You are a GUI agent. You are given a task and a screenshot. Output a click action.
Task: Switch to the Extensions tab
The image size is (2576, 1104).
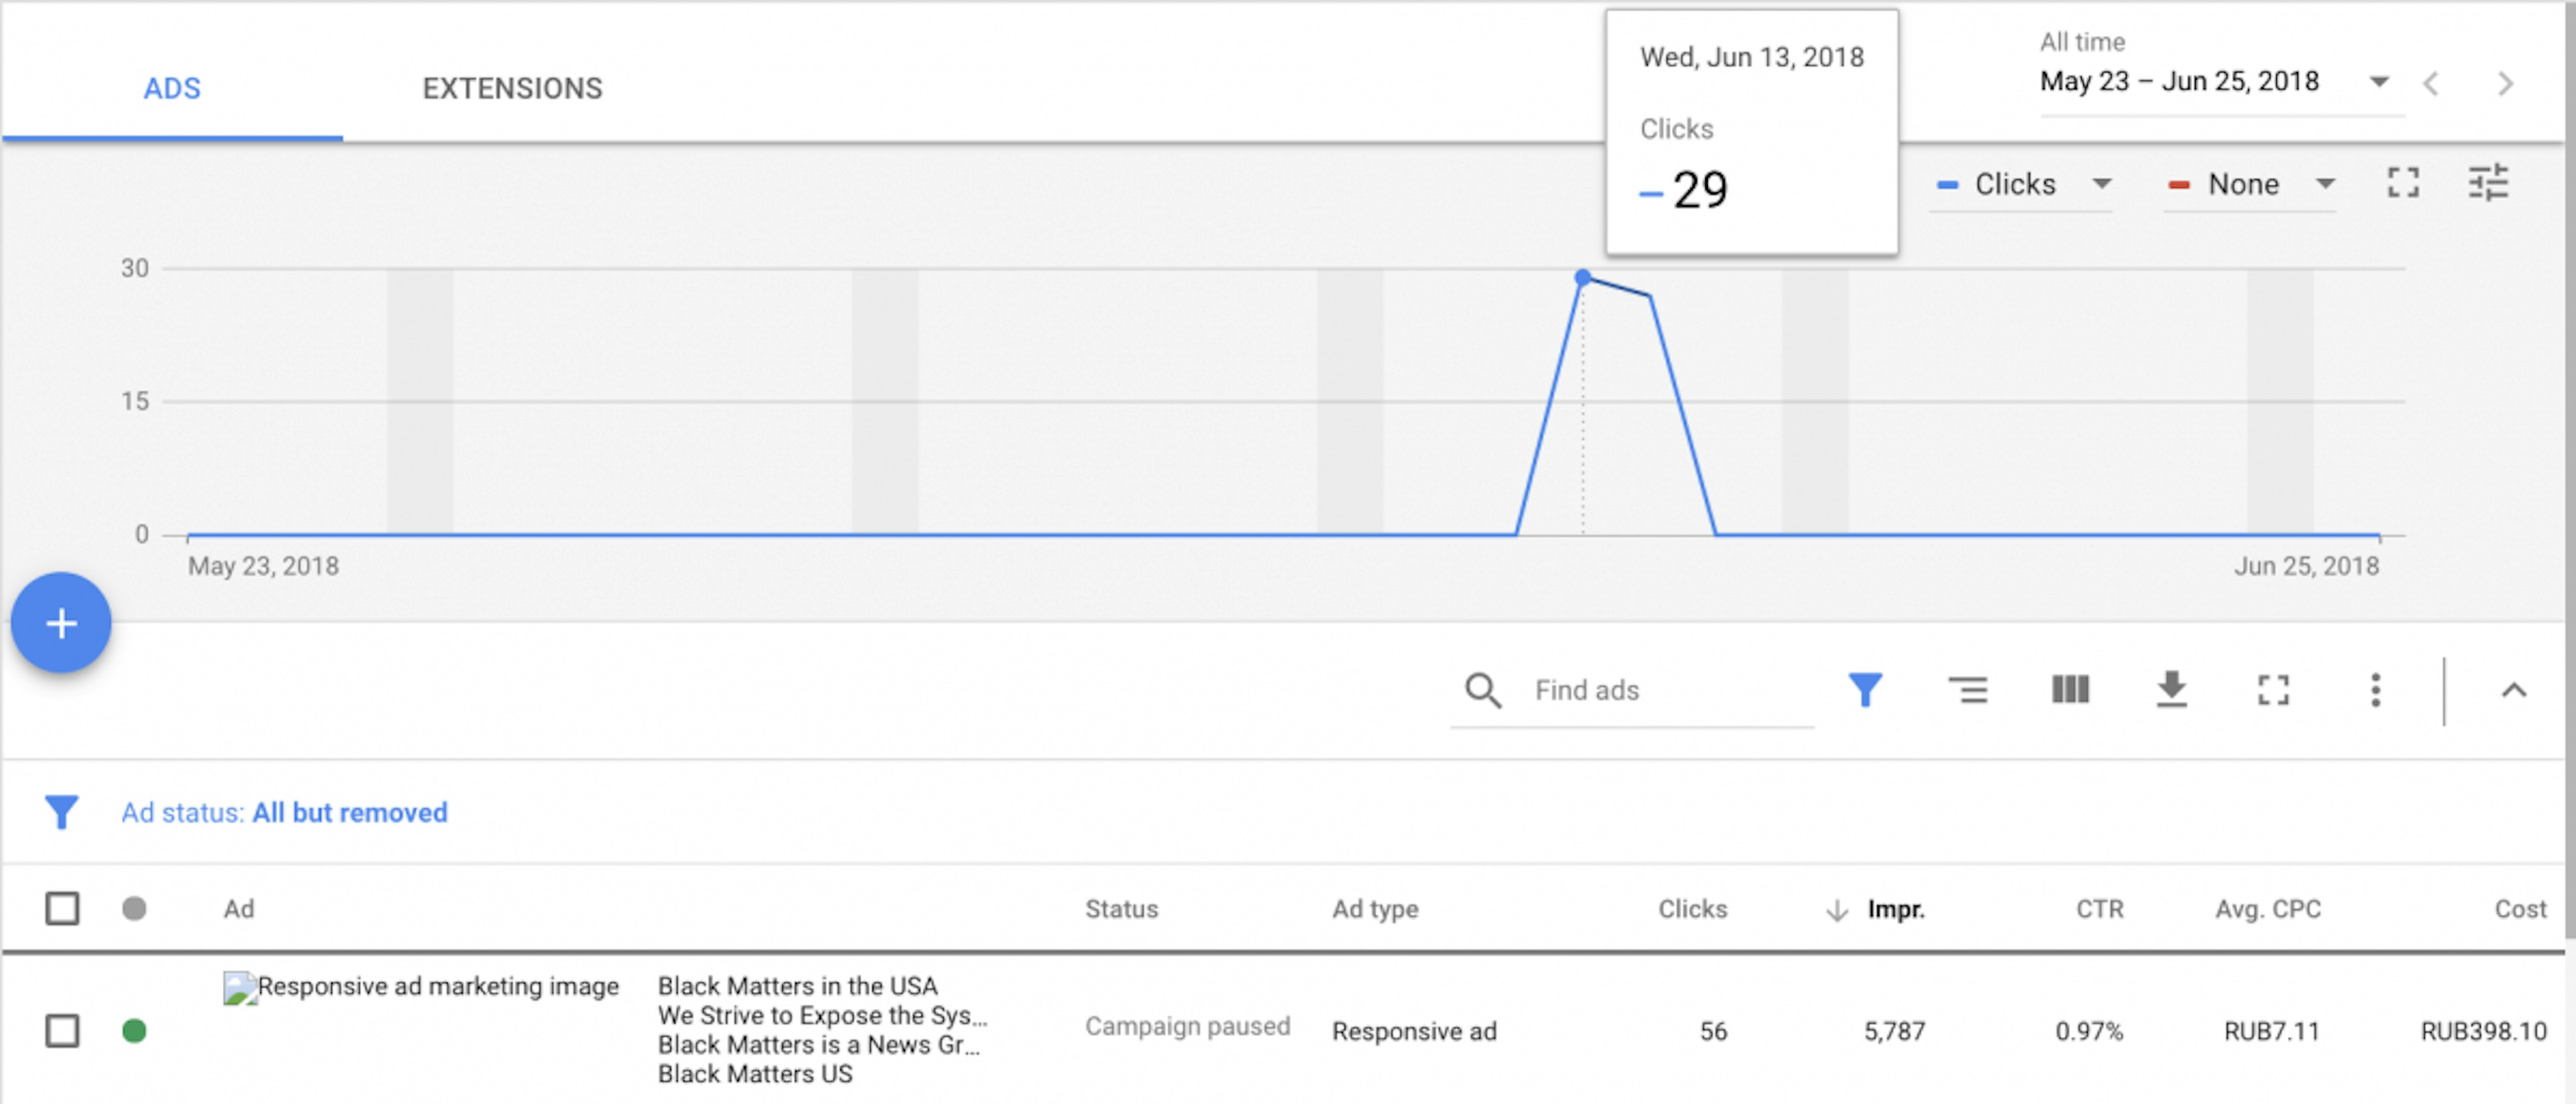512,88
